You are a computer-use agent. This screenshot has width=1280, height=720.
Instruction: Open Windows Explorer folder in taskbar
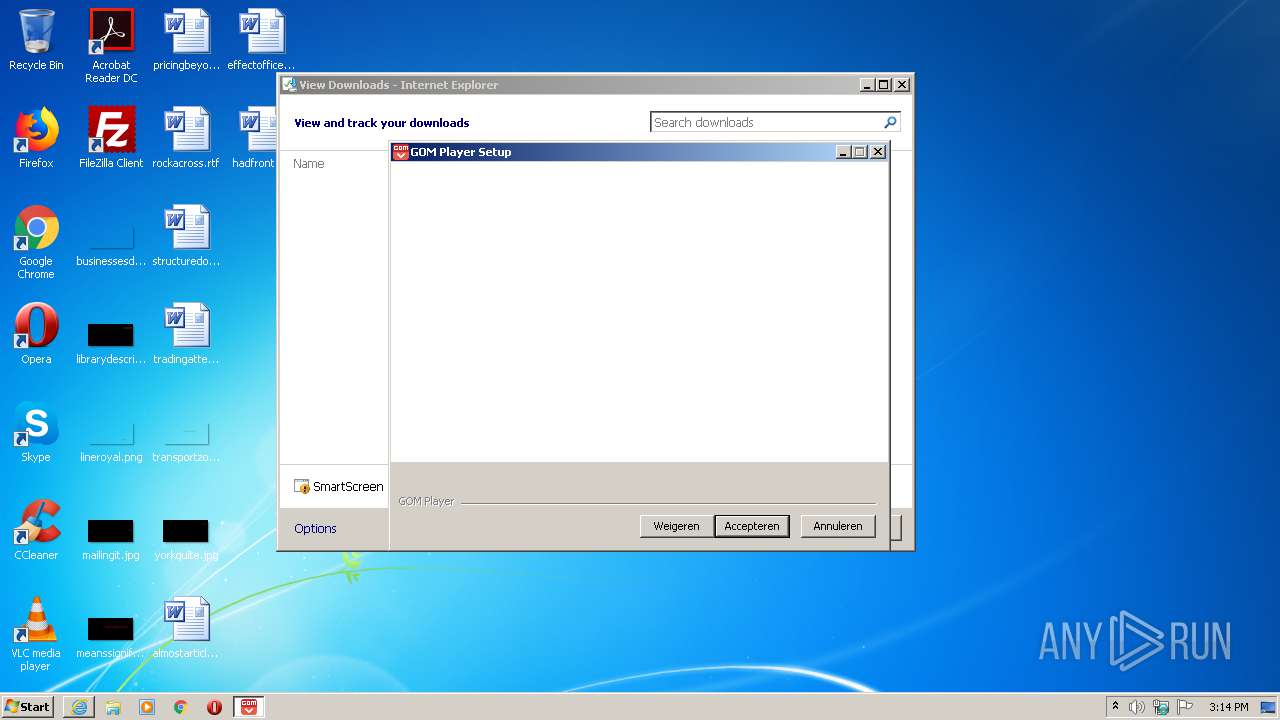point(113,707)
